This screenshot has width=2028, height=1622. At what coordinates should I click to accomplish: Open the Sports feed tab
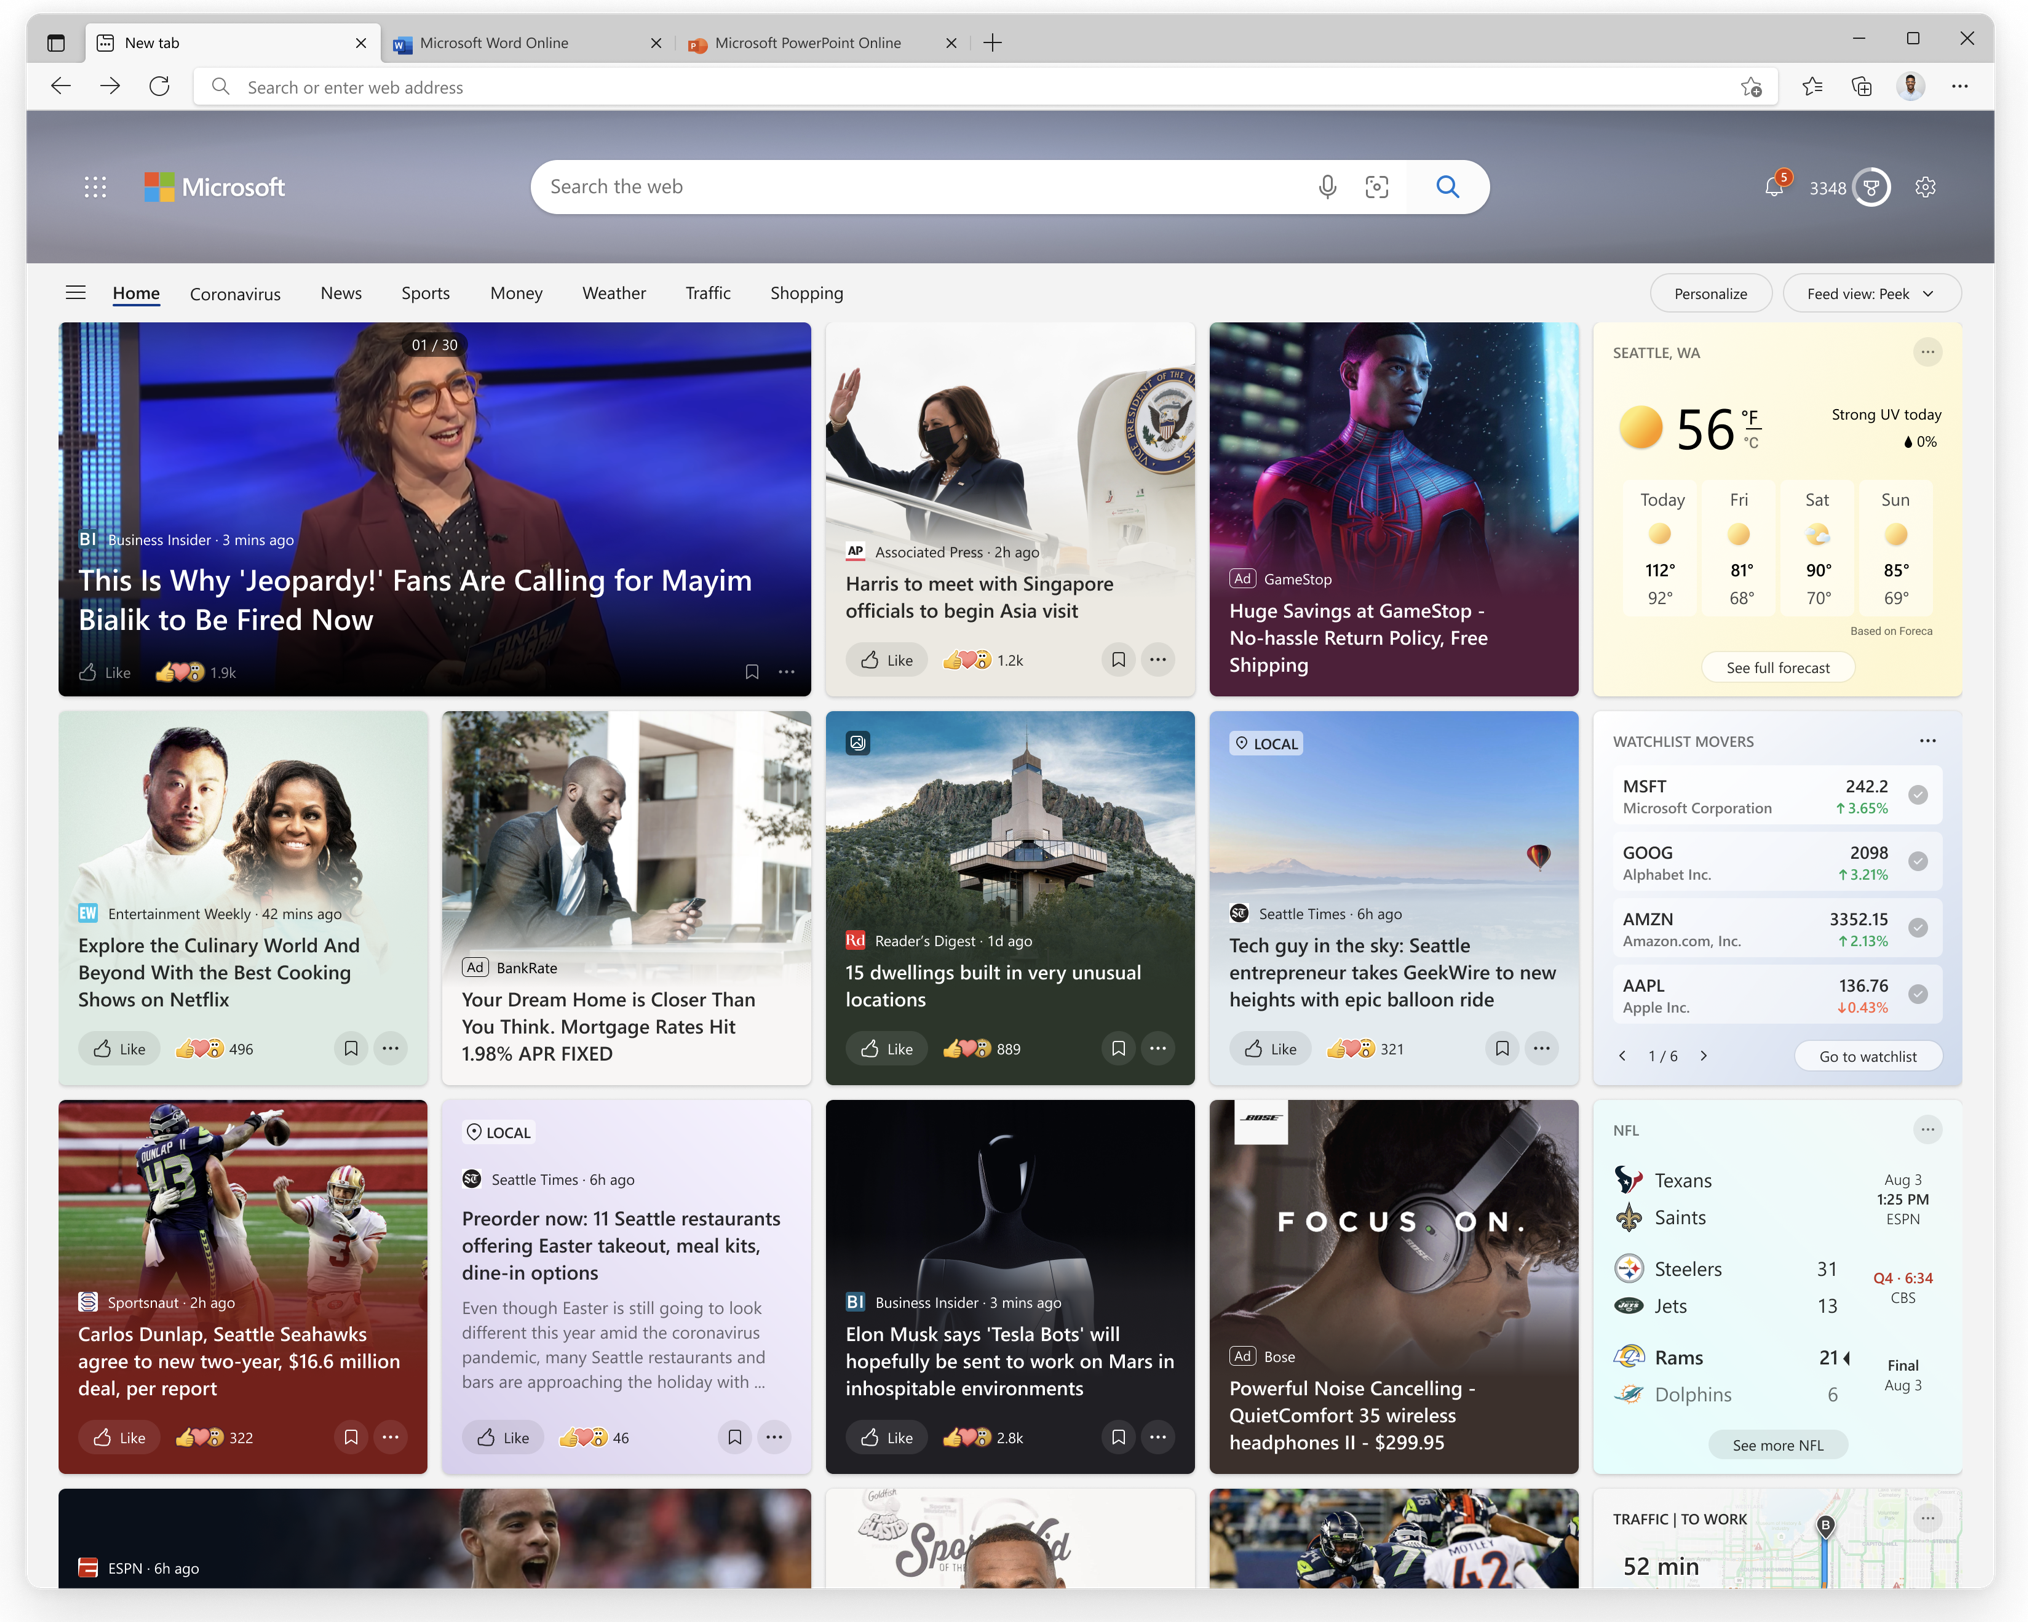click(x=425, y=293)
